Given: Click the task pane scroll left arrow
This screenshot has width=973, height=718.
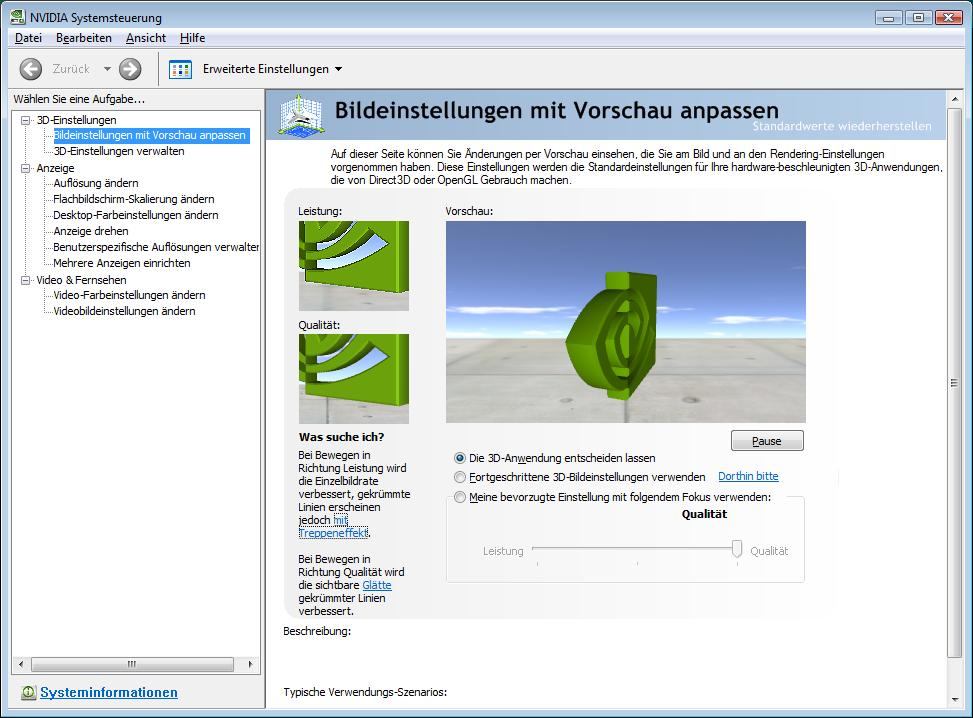Looking at the screenshot, I should pyautogui.click(x=21, y=664).
